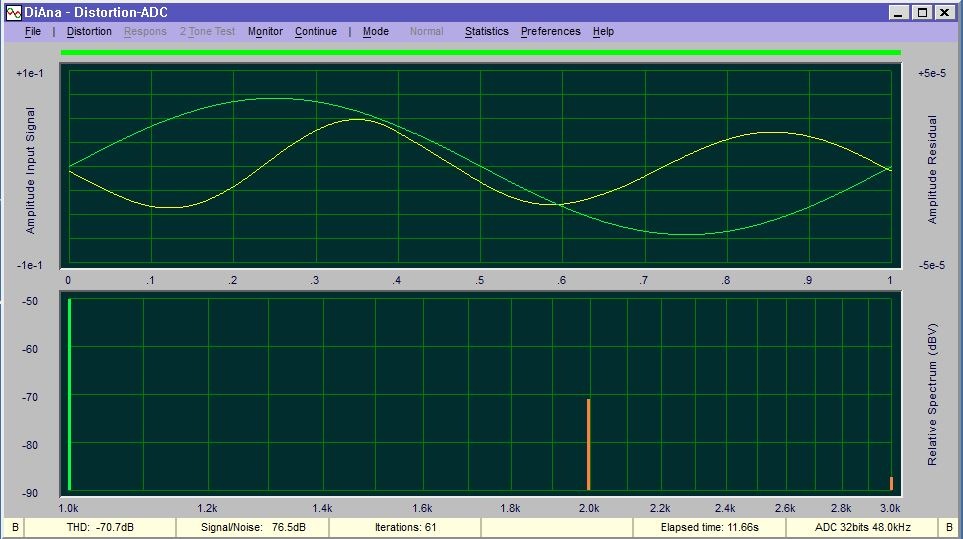Click the -50 spectrum scale label
The width and height of the screenshot is (963, 539).
click(30, 301)
